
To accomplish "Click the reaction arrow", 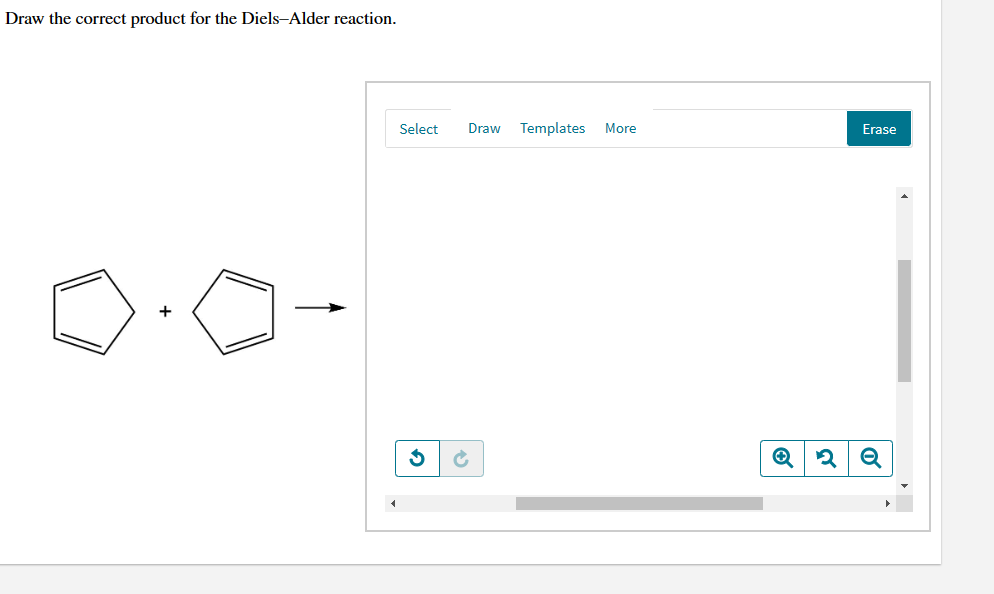I will tap(320, 308).
